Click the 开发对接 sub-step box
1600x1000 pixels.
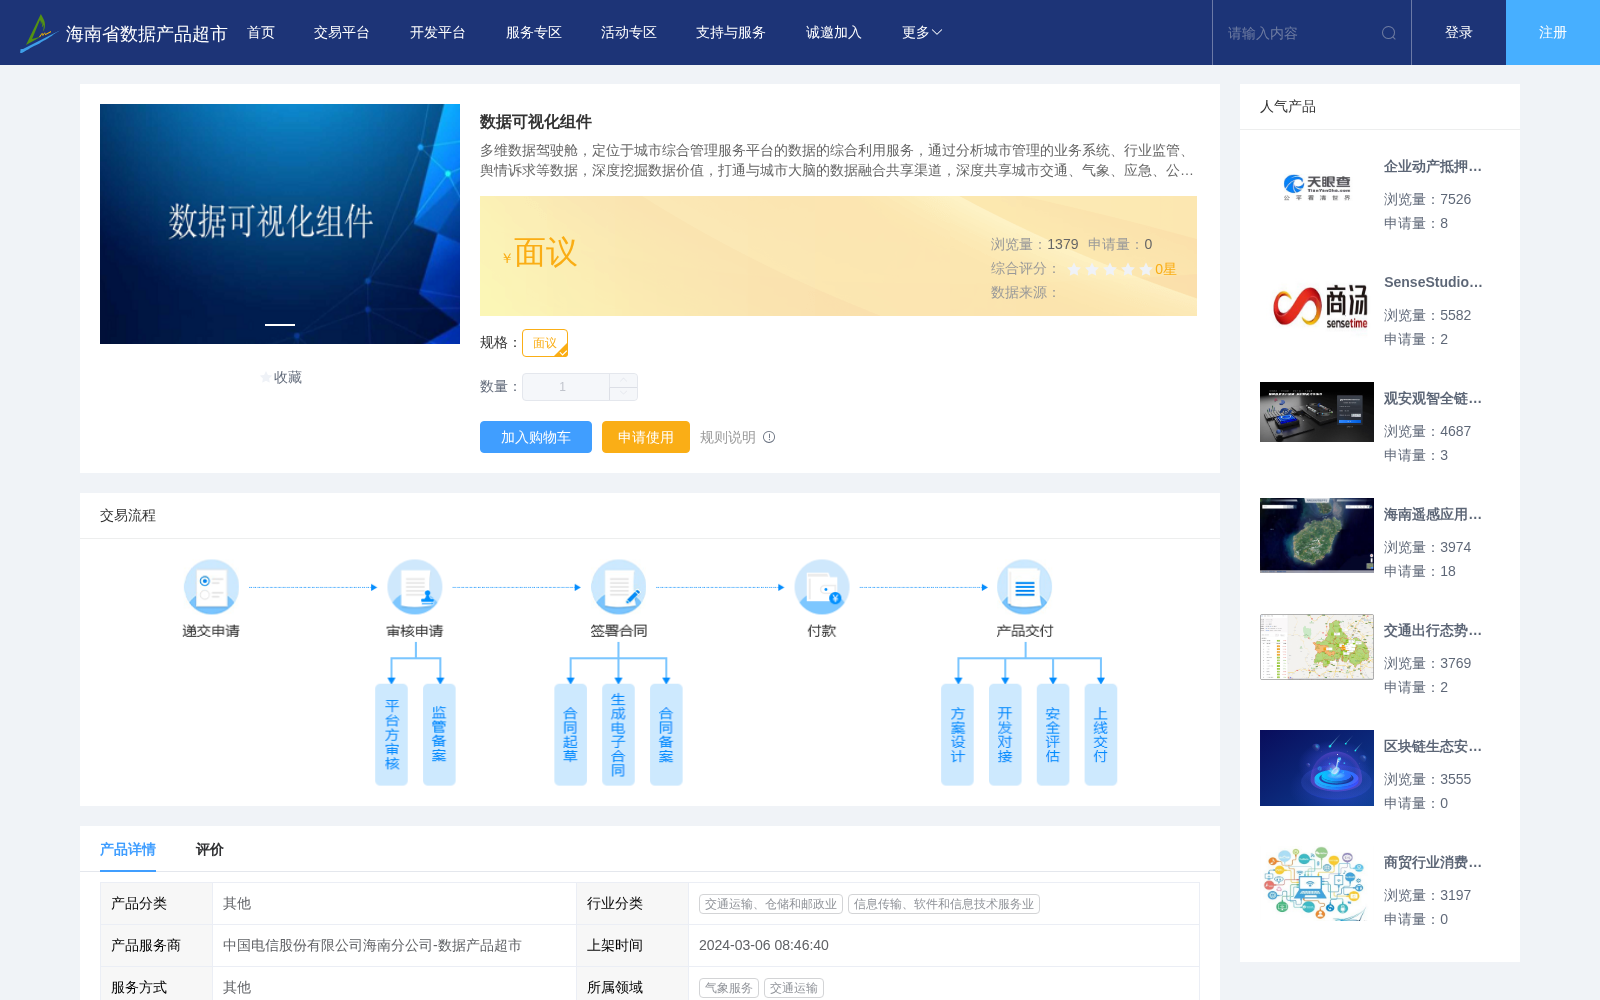[x=1005, y=735]
